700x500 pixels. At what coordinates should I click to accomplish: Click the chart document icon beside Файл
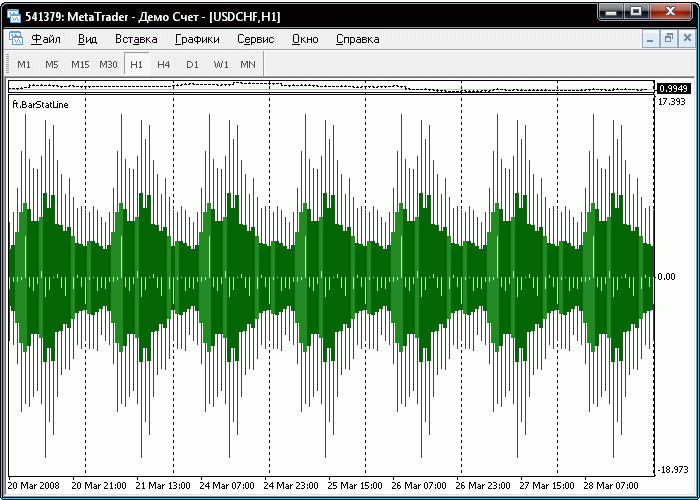tap(16, 39)
